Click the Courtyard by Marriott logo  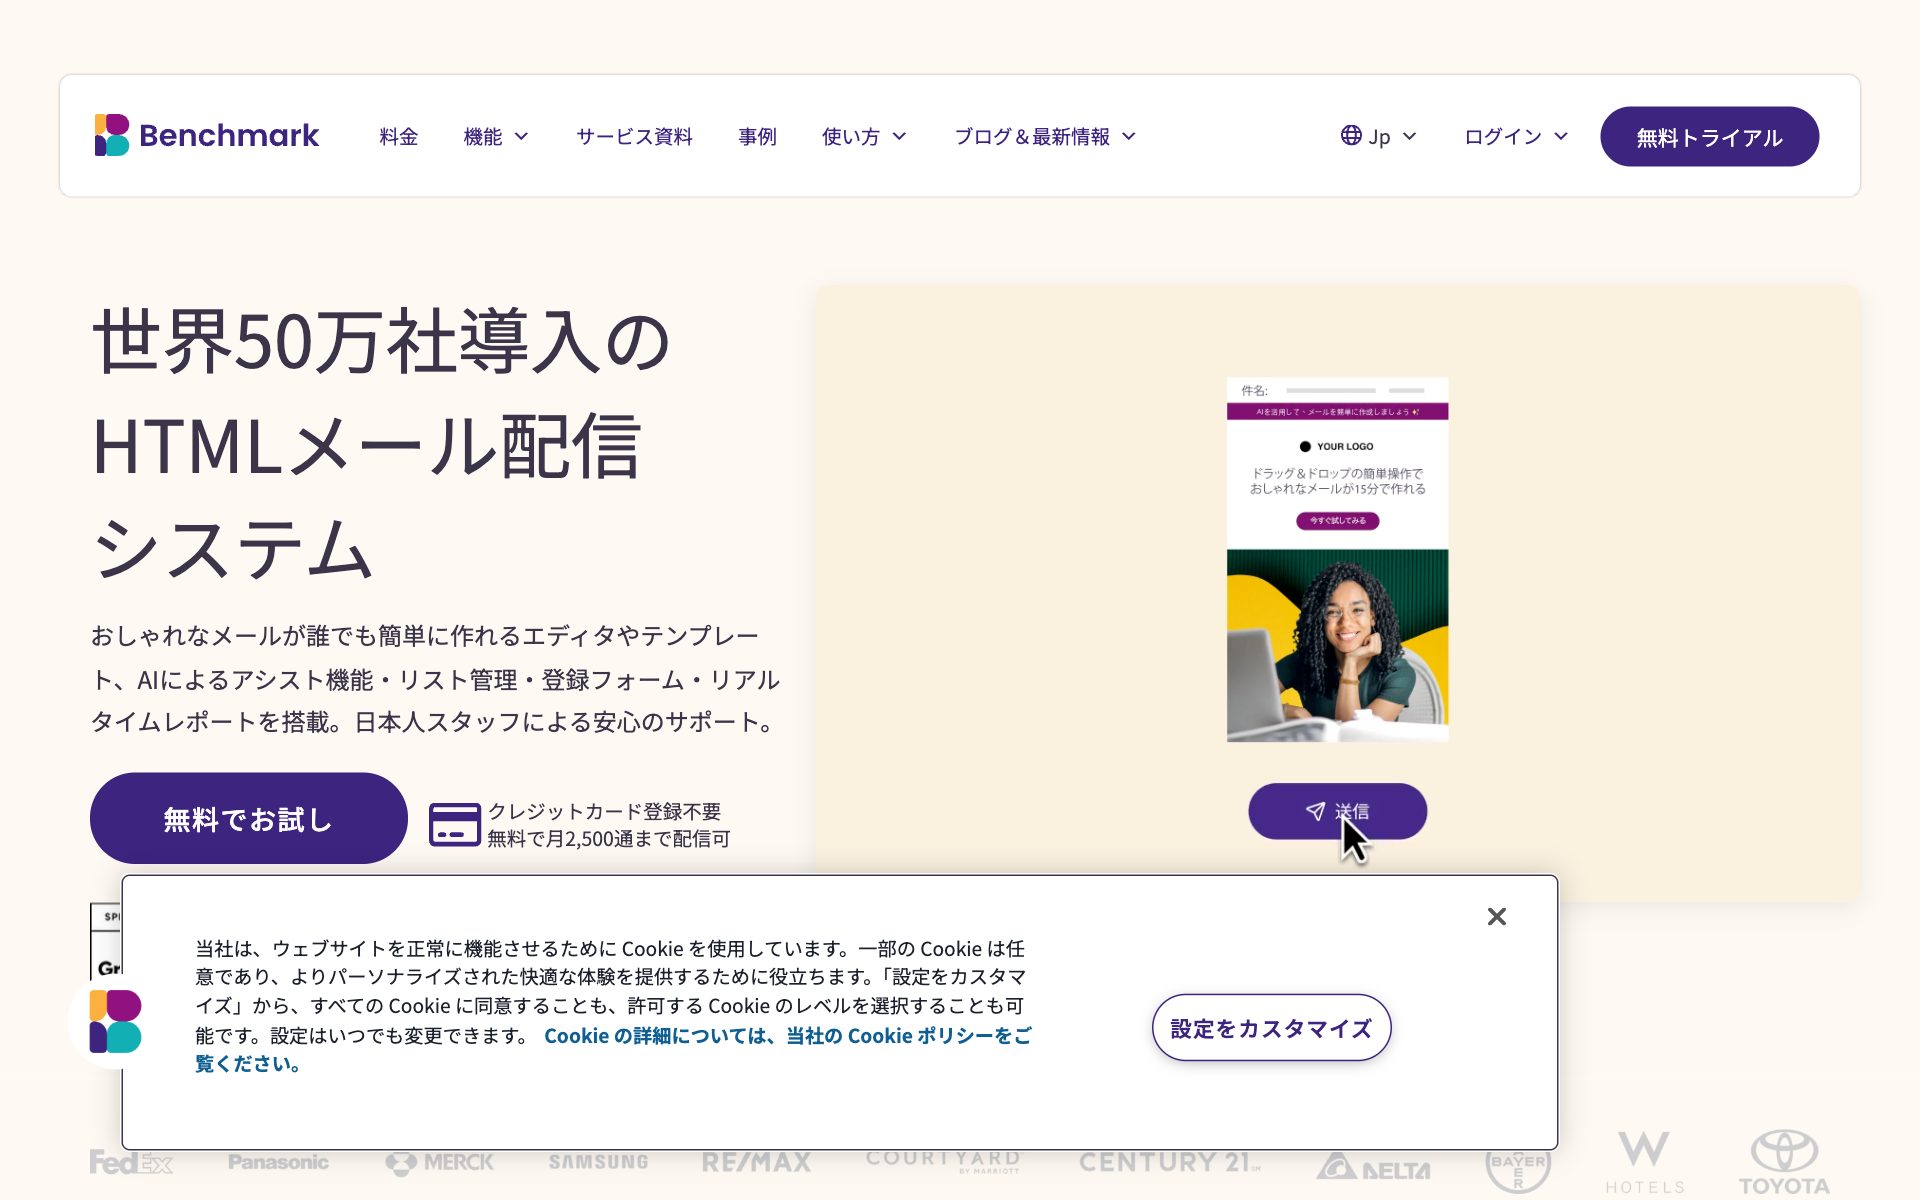click(943, 1161)
